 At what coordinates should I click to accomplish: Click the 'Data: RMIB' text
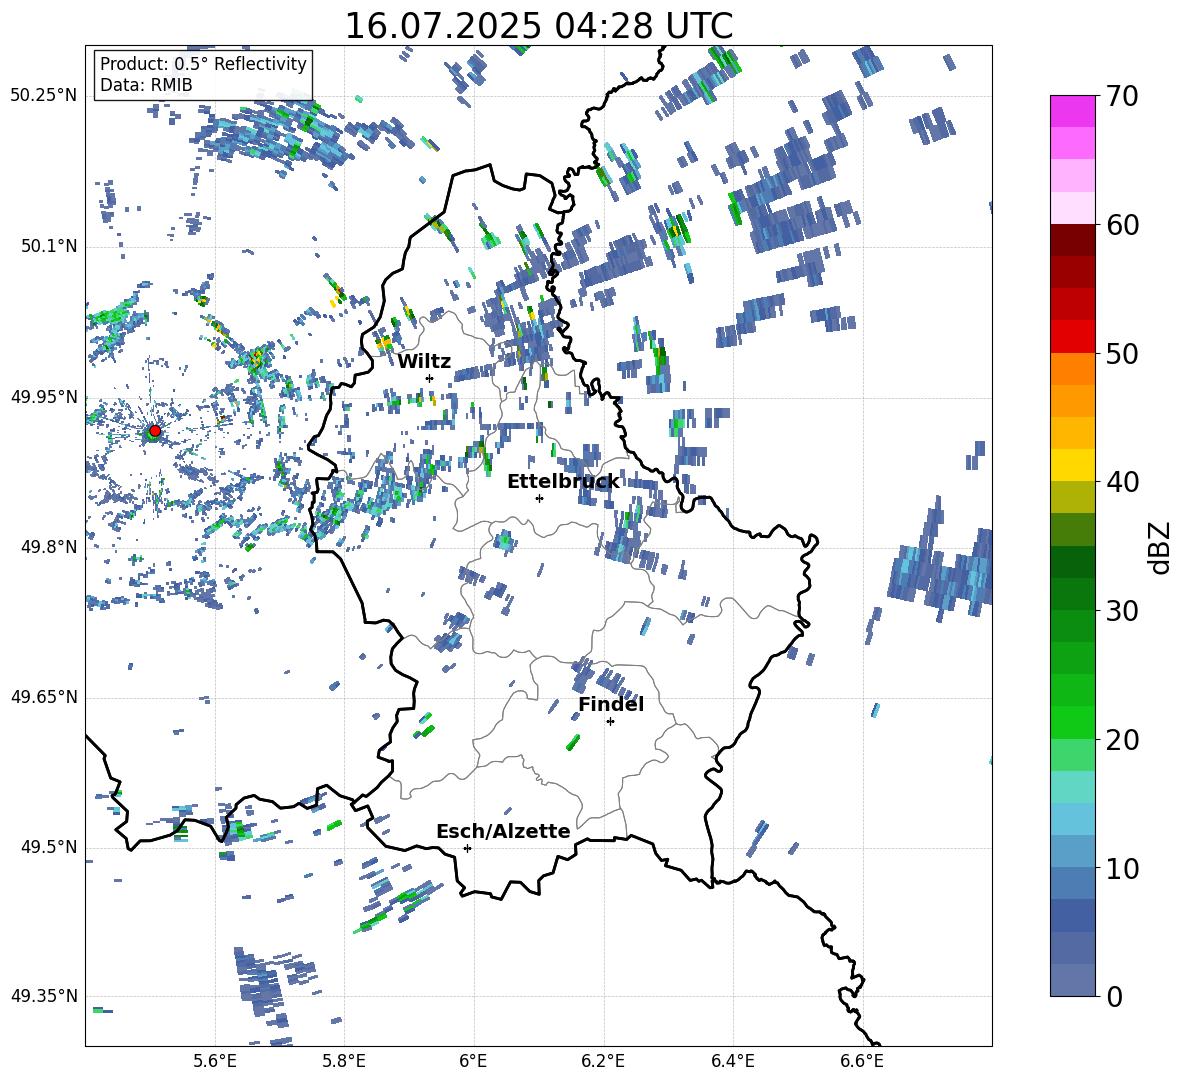[x=146, y=85]
